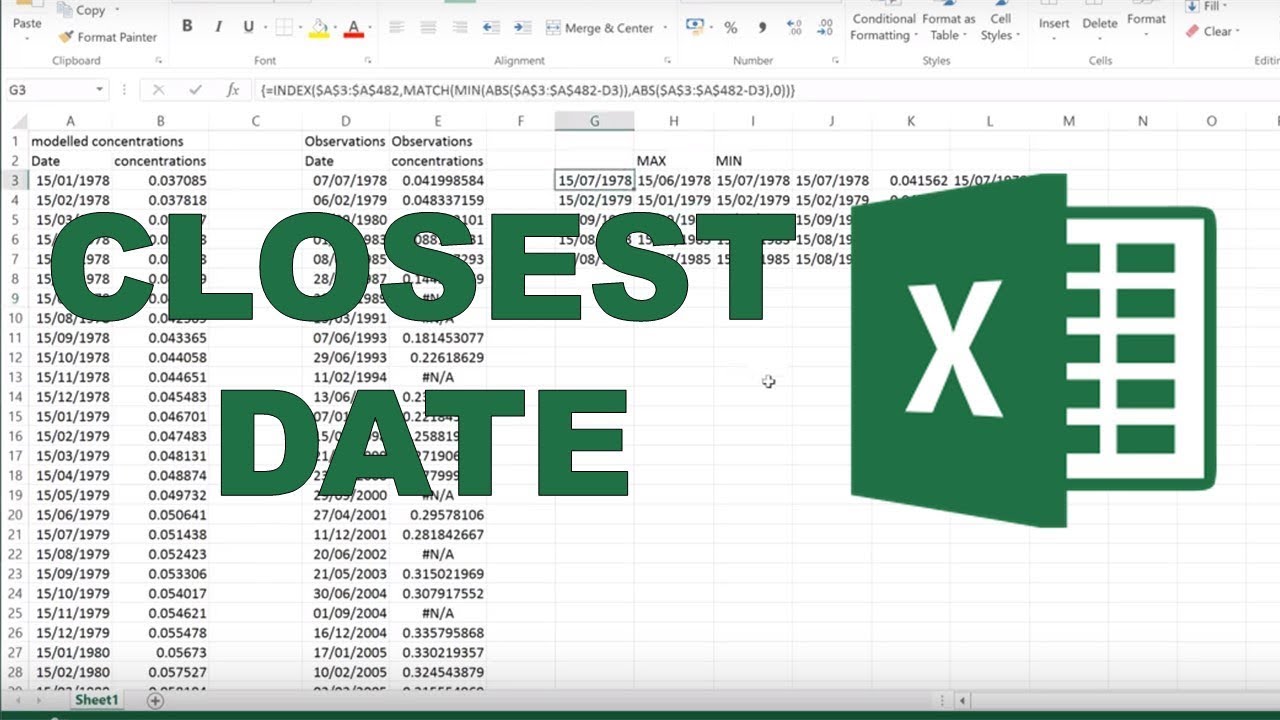This screenshot has width=1280, height=720.
Task: Select cell A27 showing 15/01/1980
Action: click(70, 652)
